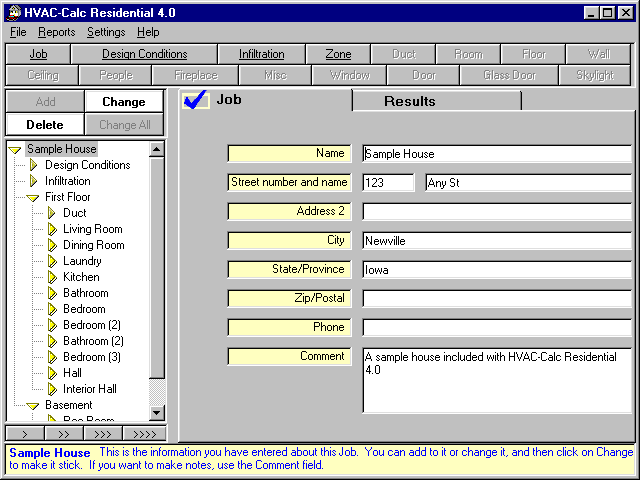Viewport: 640px width, 480px height.
Task: Click the blue checkmark icon beside Job
Action: click(x=196, y=100)
